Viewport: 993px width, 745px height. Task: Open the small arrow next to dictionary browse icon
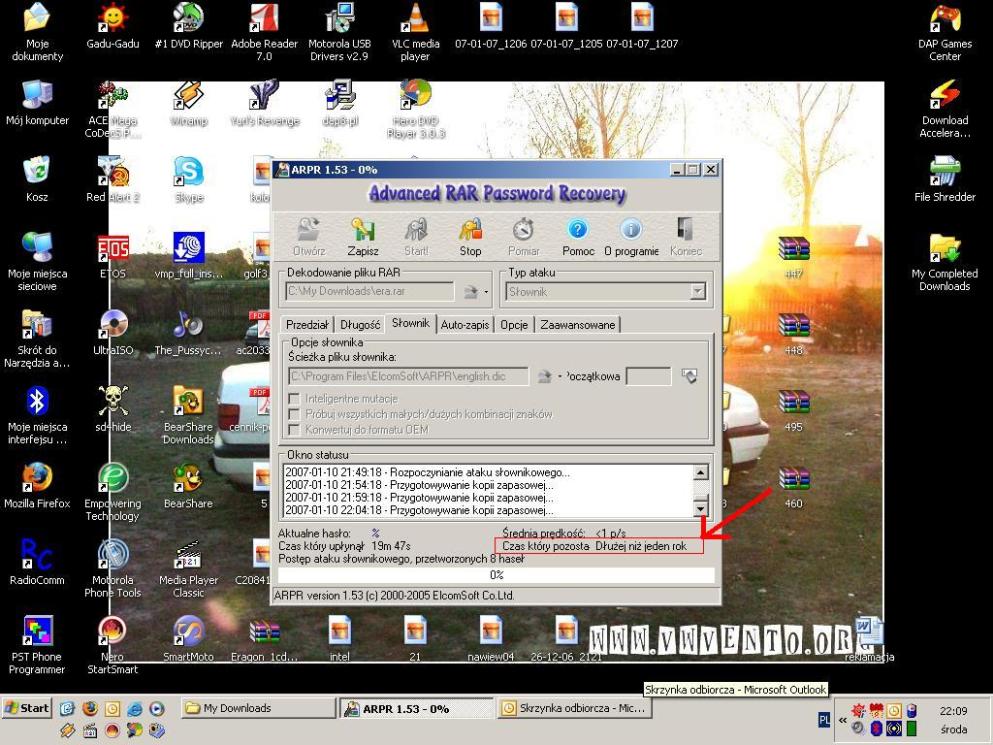(x=559, y=377)
